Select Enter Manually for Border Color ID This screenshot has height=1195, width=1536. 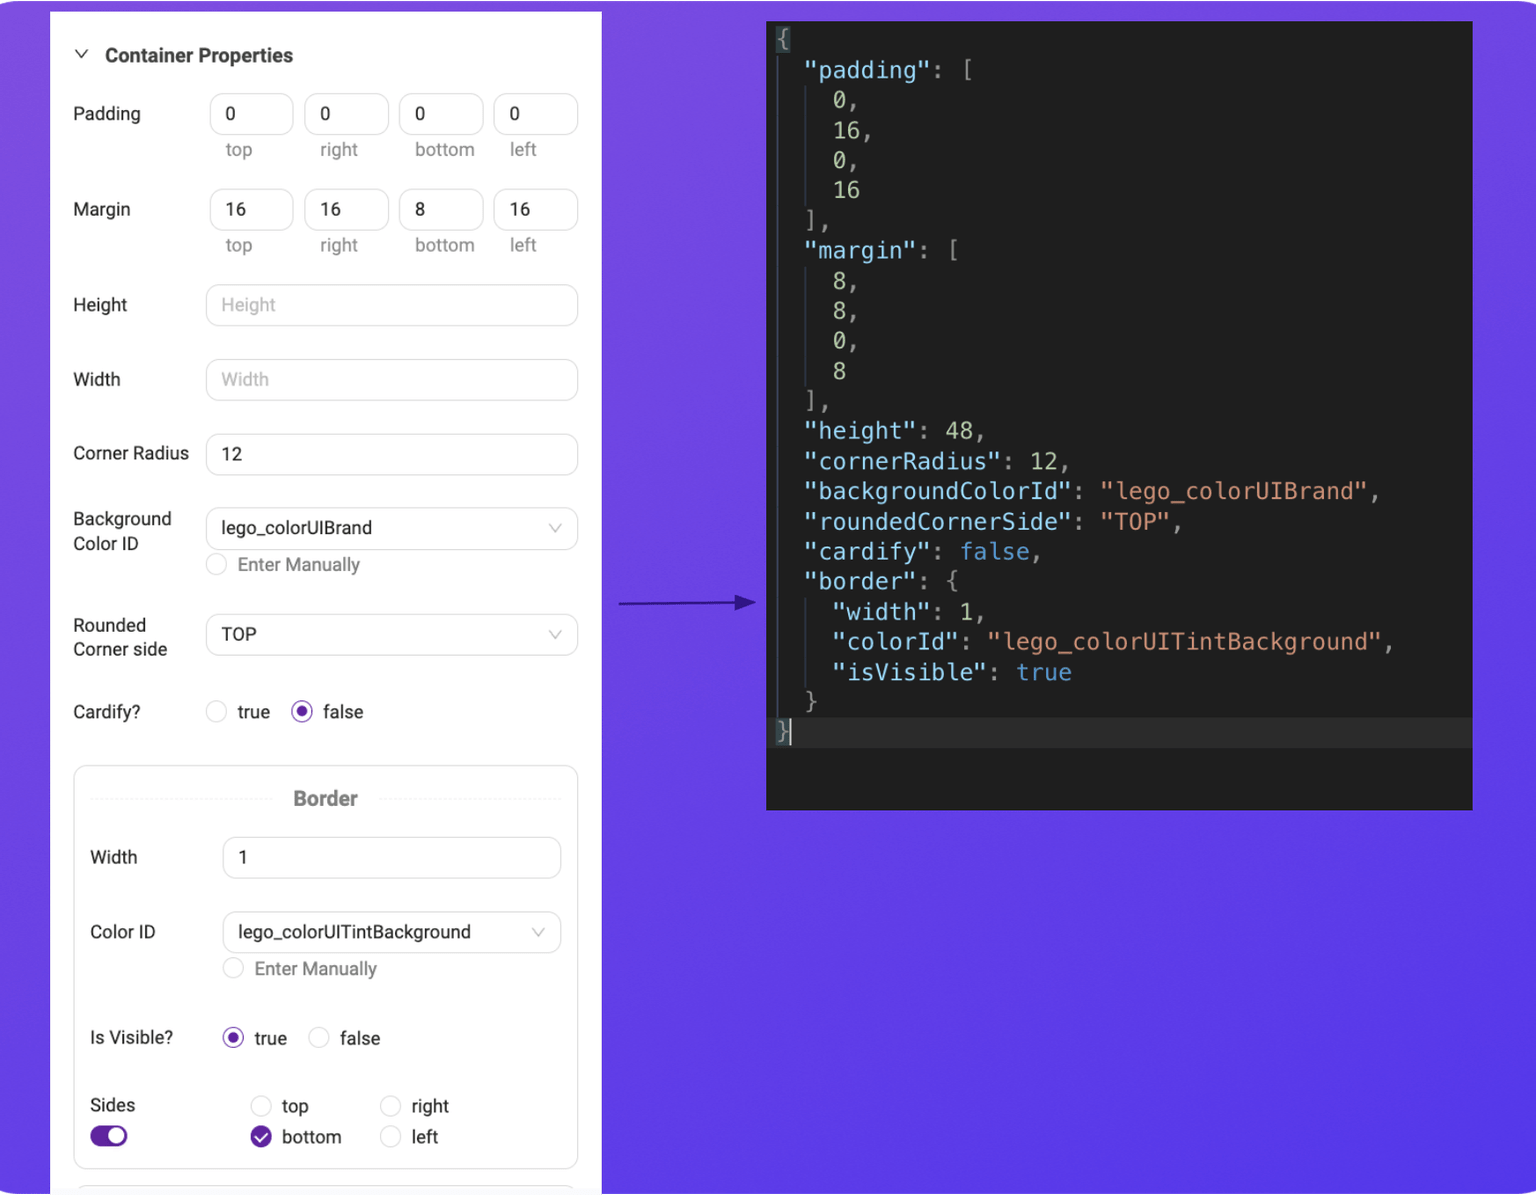point(233,968)
